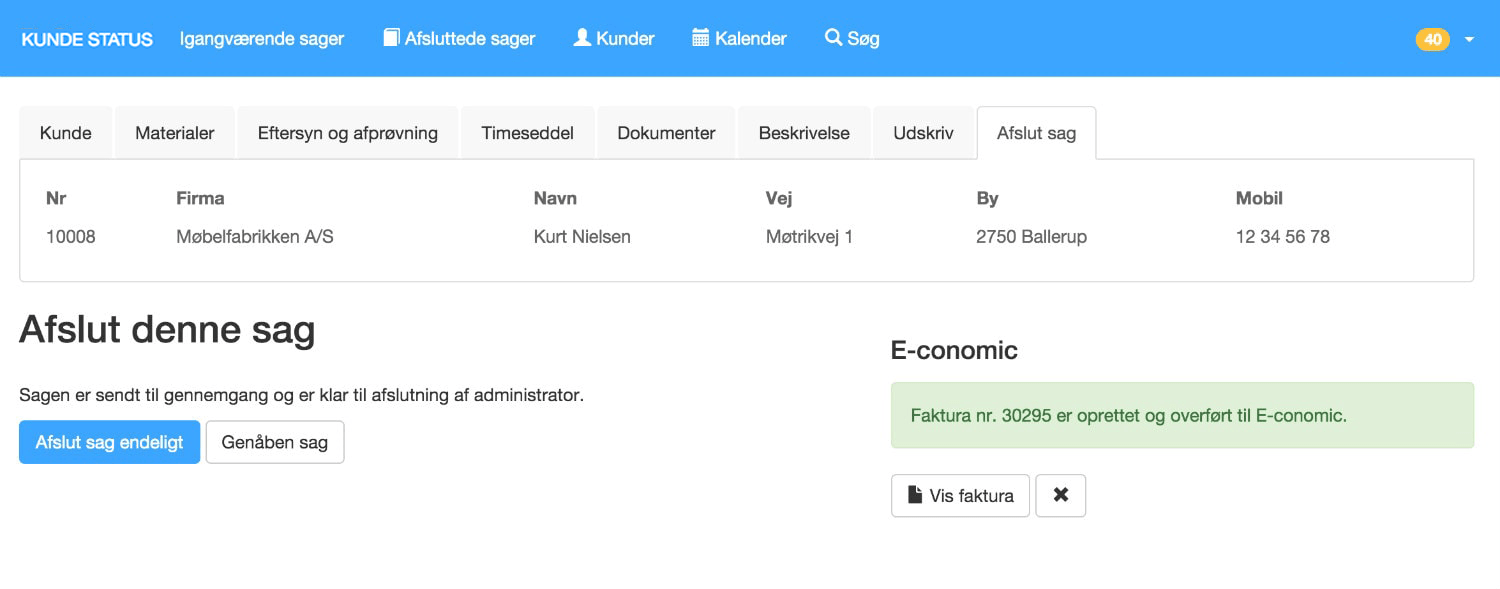Image resolution: width=1500 pixels, height=589 pixels.
Task: Select the Kunde tab
Action: [66, 133]
